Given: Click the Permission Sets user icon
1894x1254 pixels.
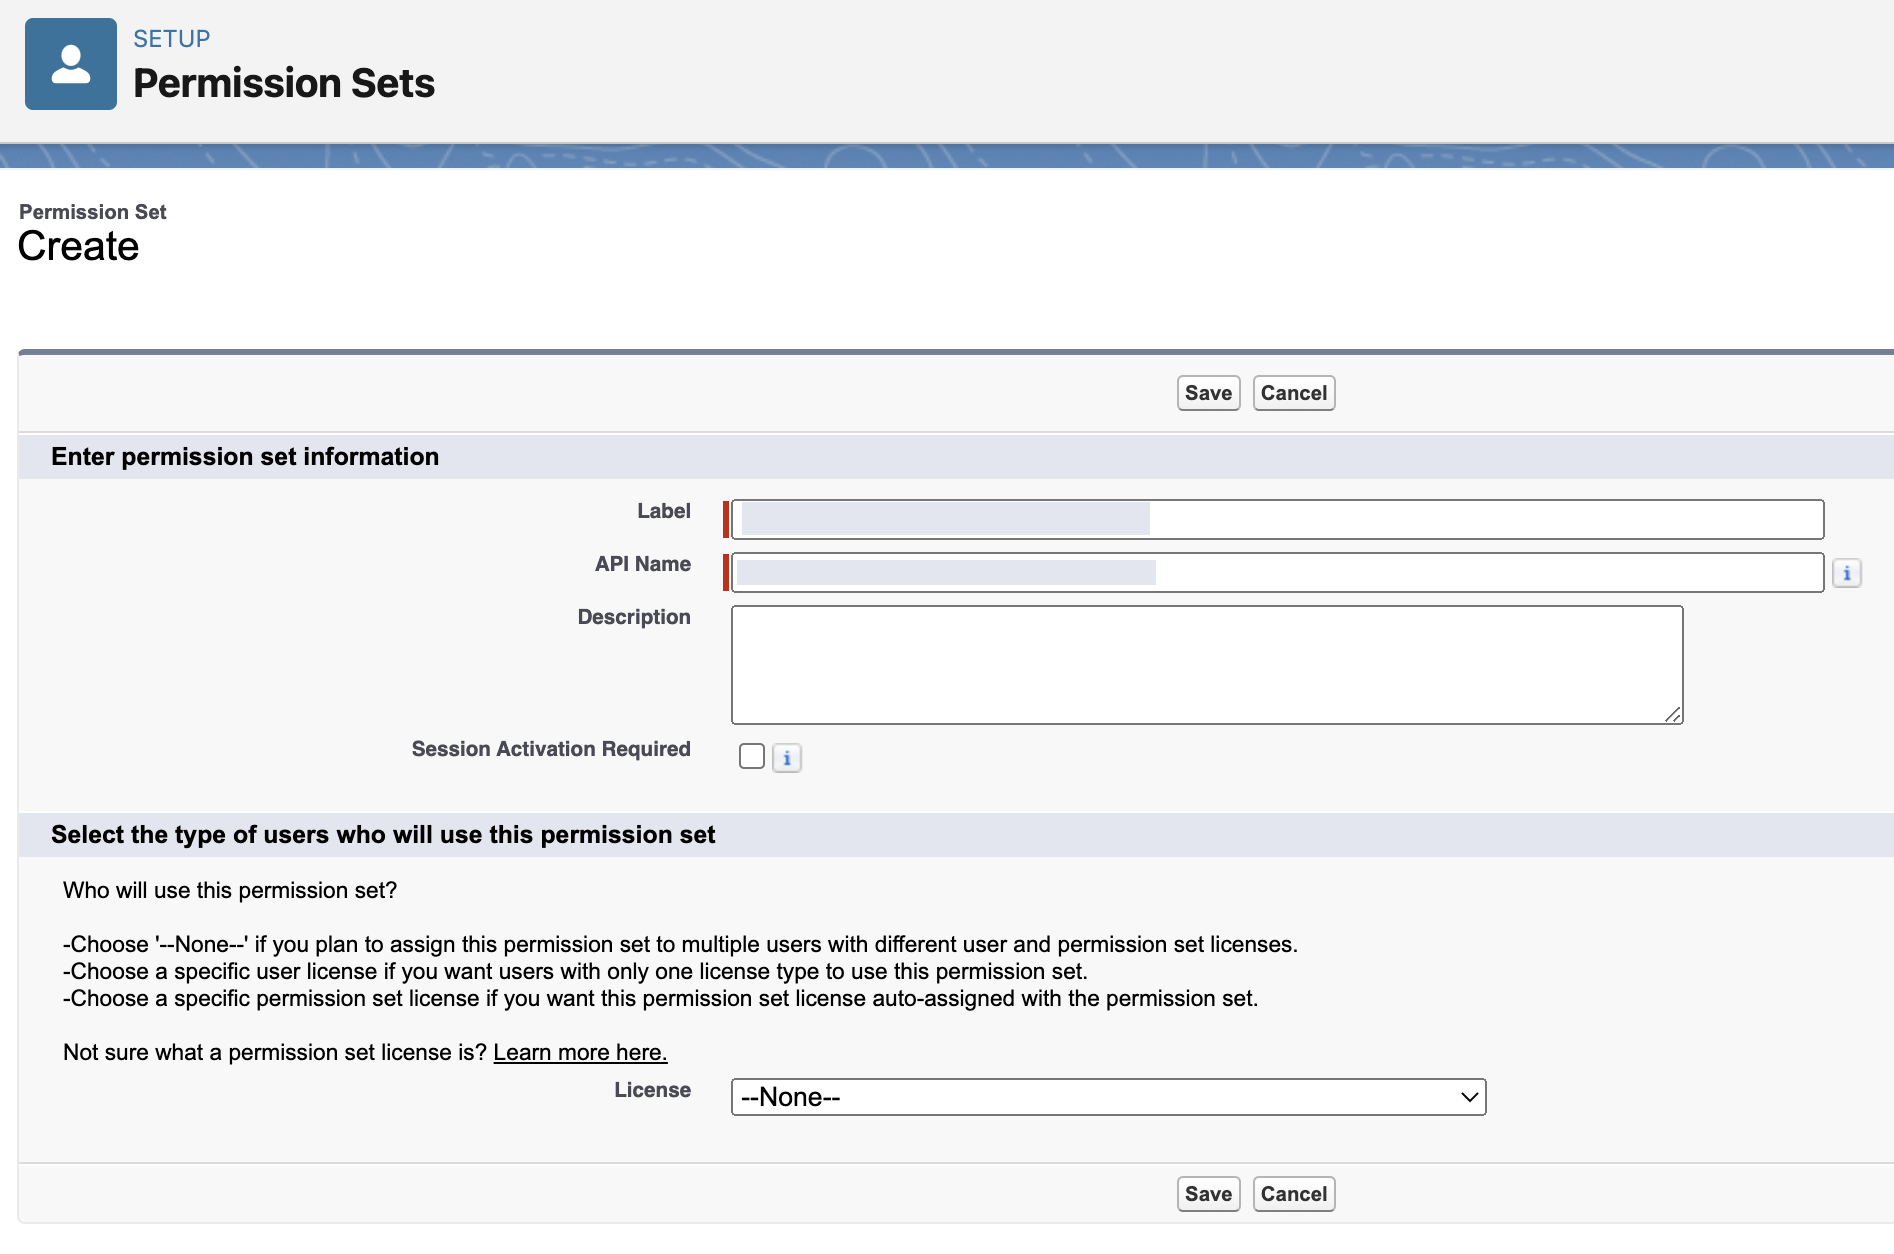Looking at the screenshot, I should 71,64.
